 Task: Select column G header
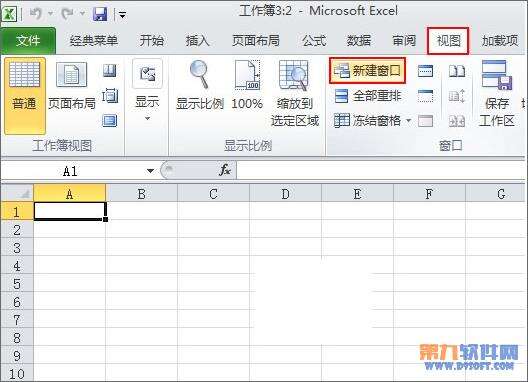click(x=496, y=194)
